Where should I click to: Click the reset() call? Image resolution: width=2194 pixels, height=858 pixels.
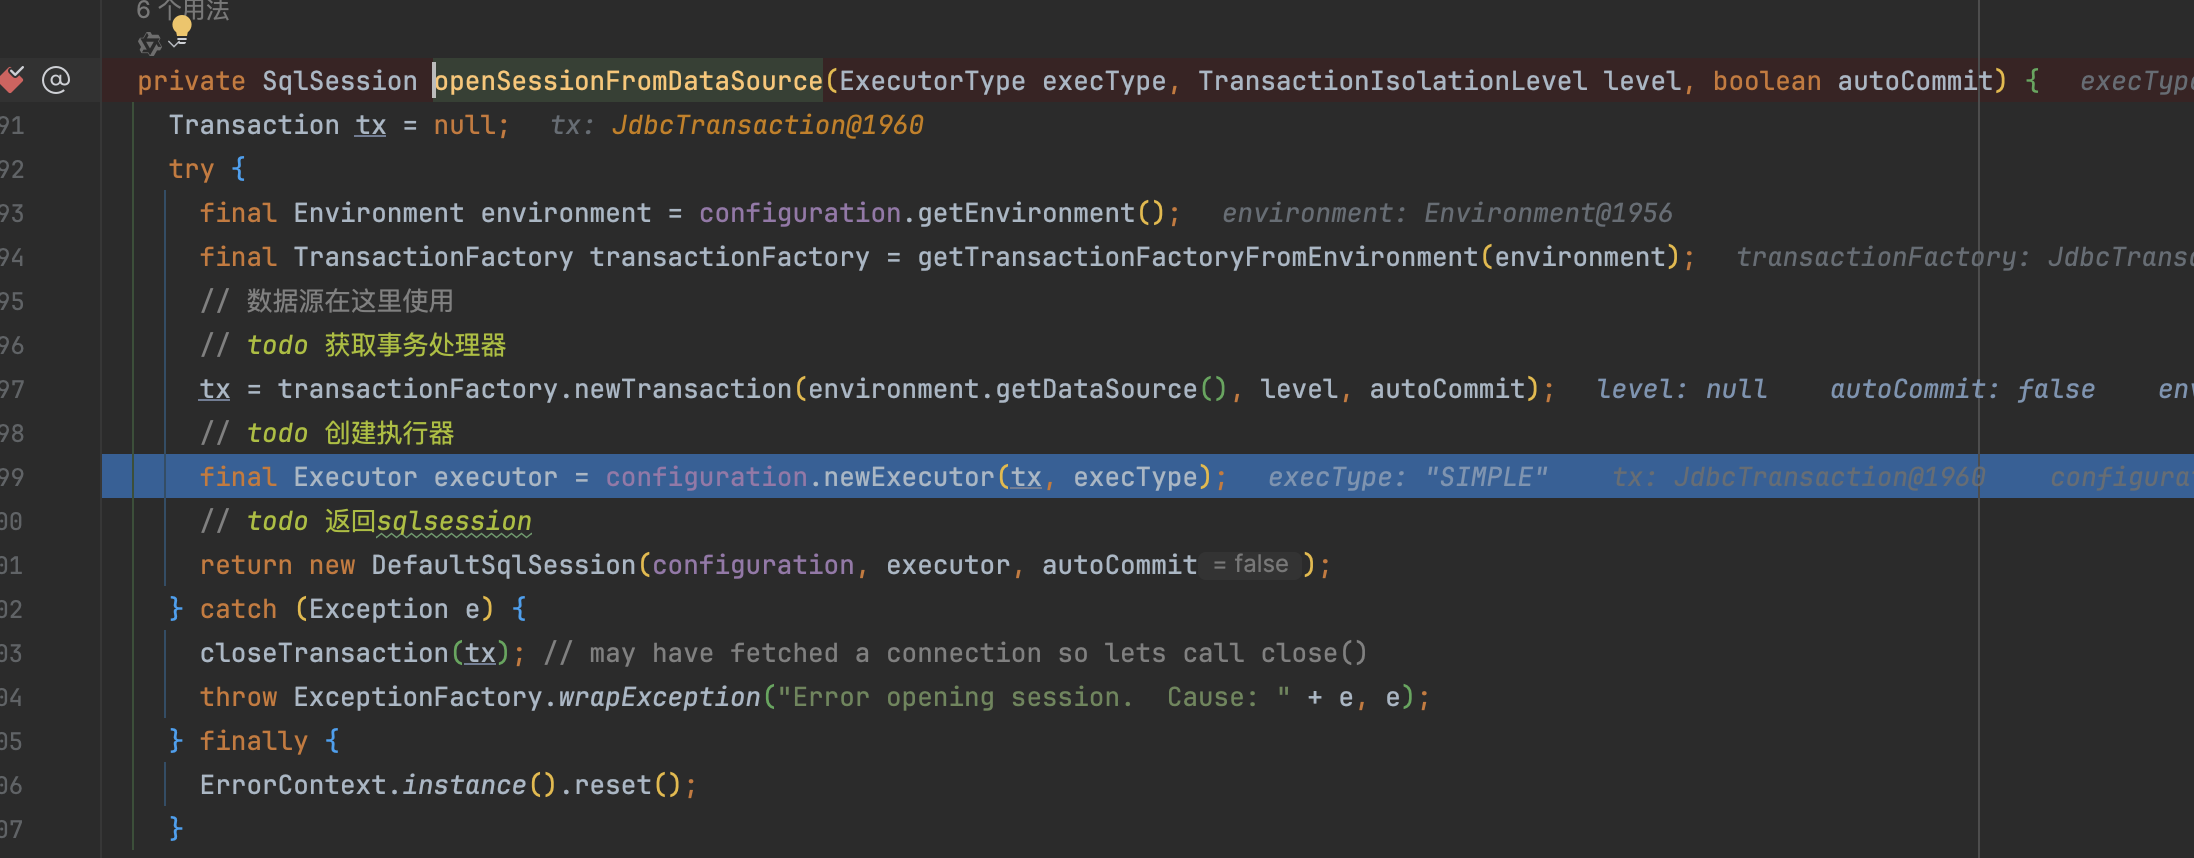point(628,785)
